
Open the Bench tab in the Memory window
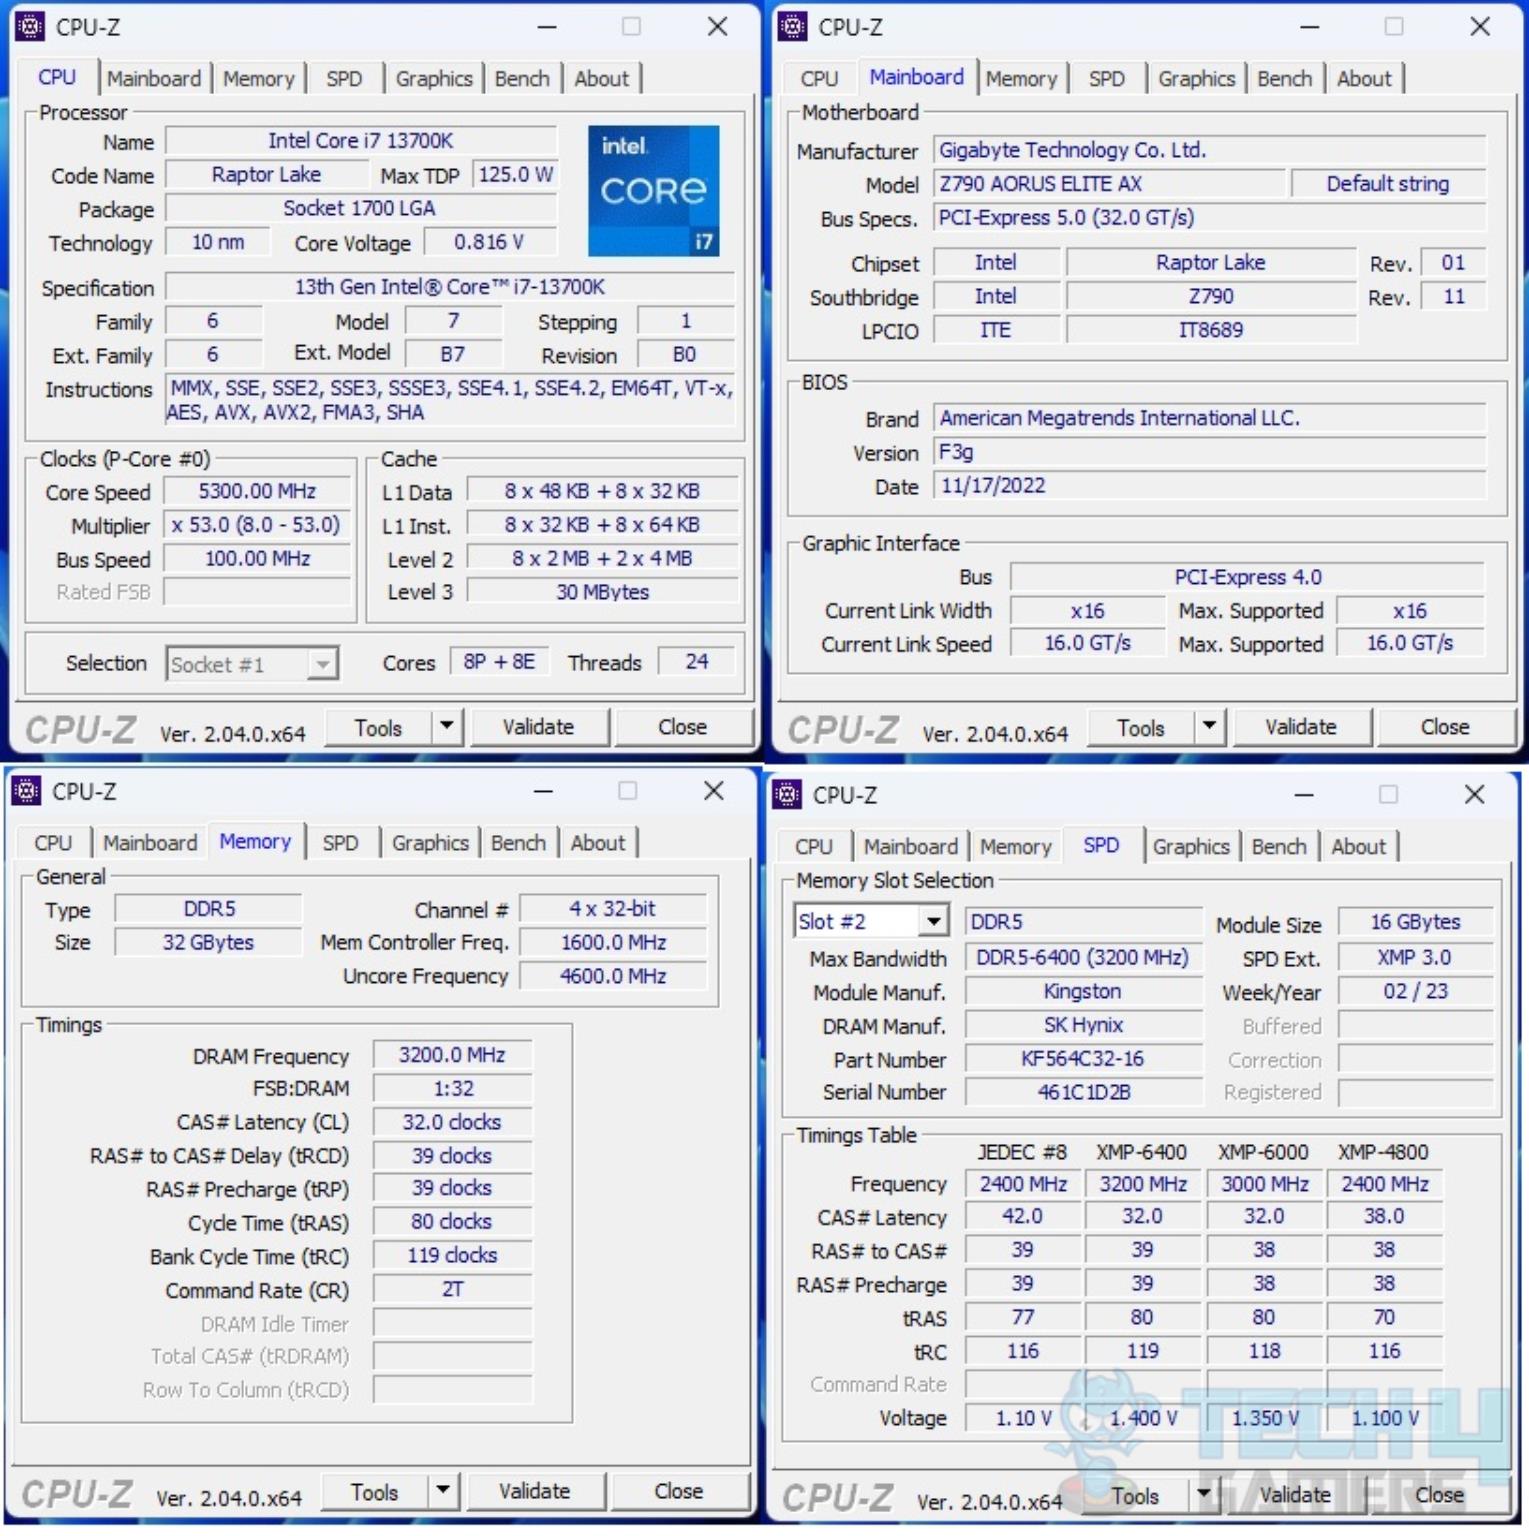[x=518, y=843]
